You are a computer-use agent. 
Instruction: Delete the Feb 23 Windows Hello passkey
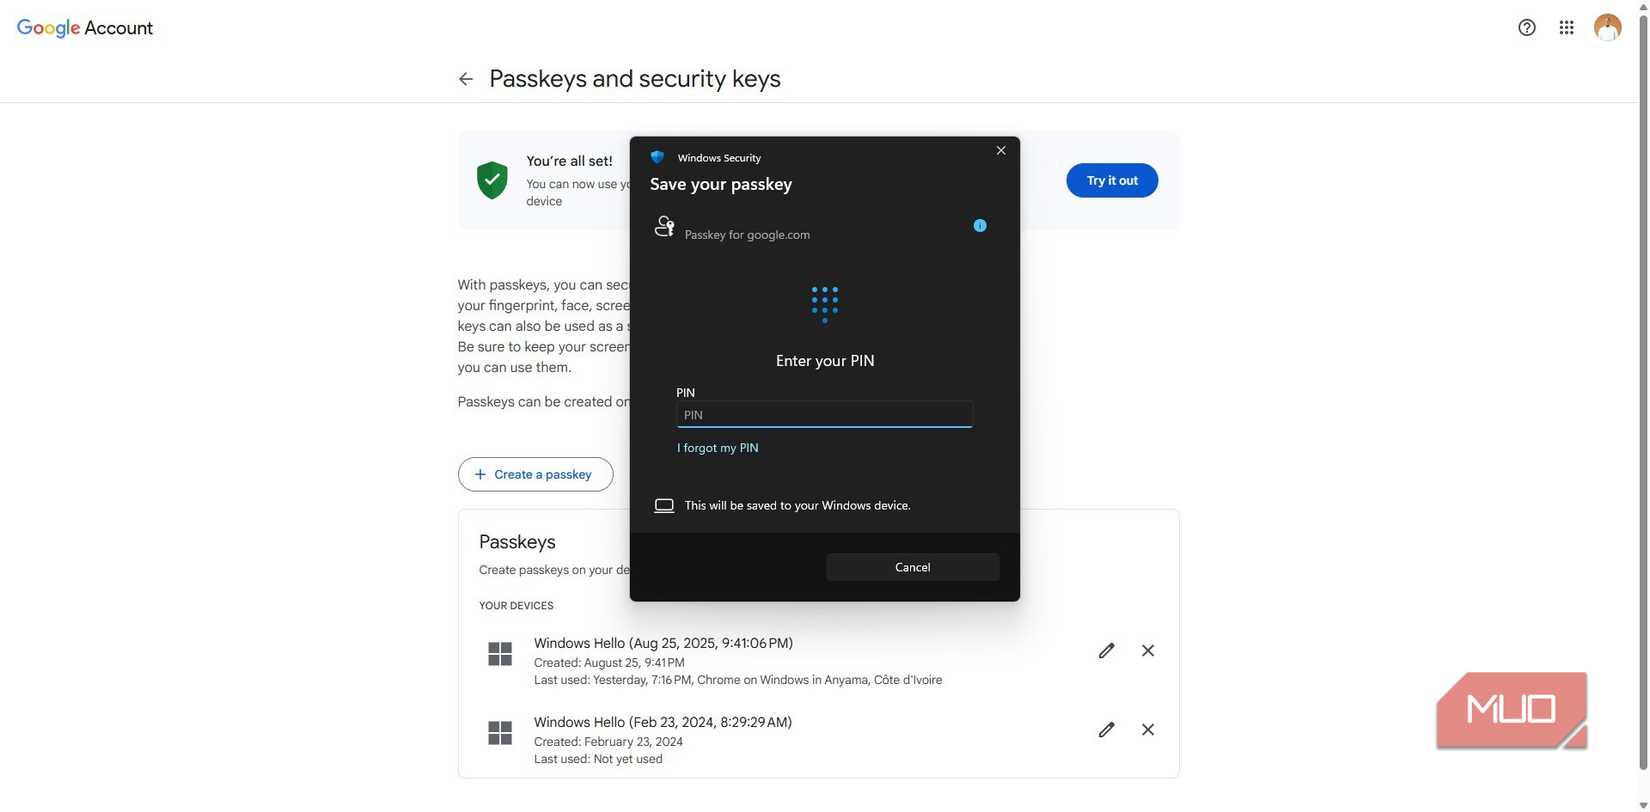[1148, 730]
